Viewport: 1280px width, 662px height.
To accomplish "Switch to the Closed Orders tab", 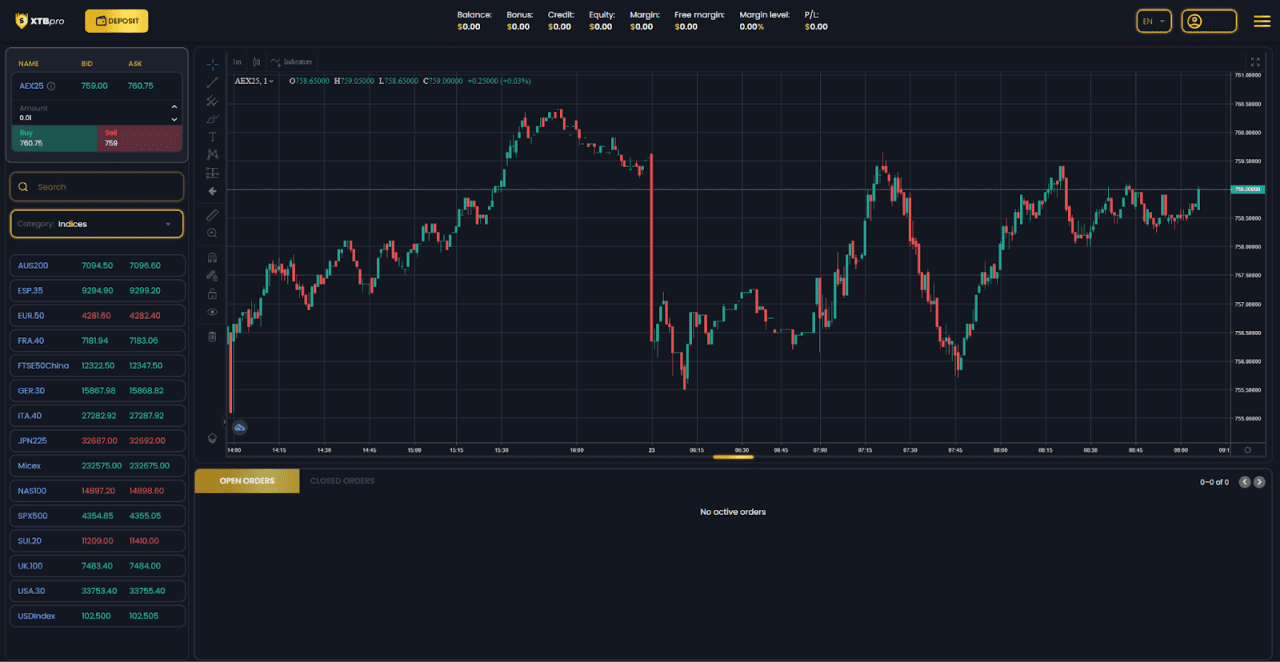I will (342, 481).
